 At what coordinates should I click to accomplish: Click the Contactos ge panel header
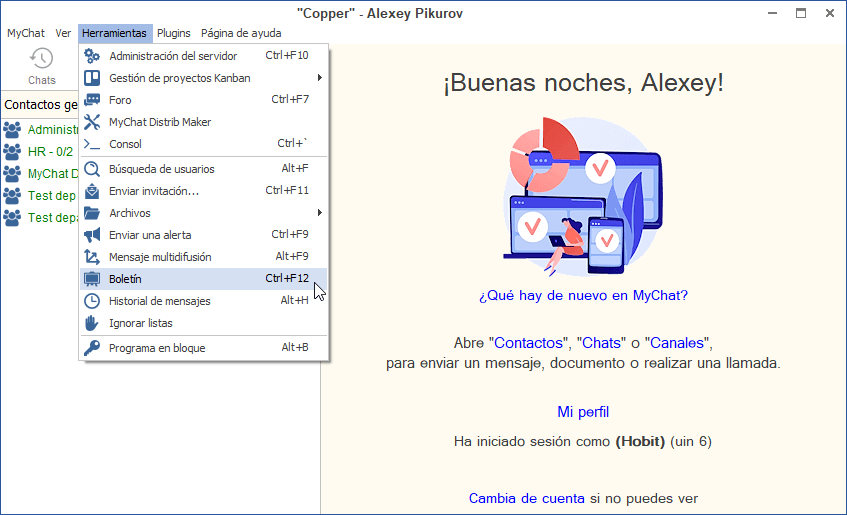point(41,104)
